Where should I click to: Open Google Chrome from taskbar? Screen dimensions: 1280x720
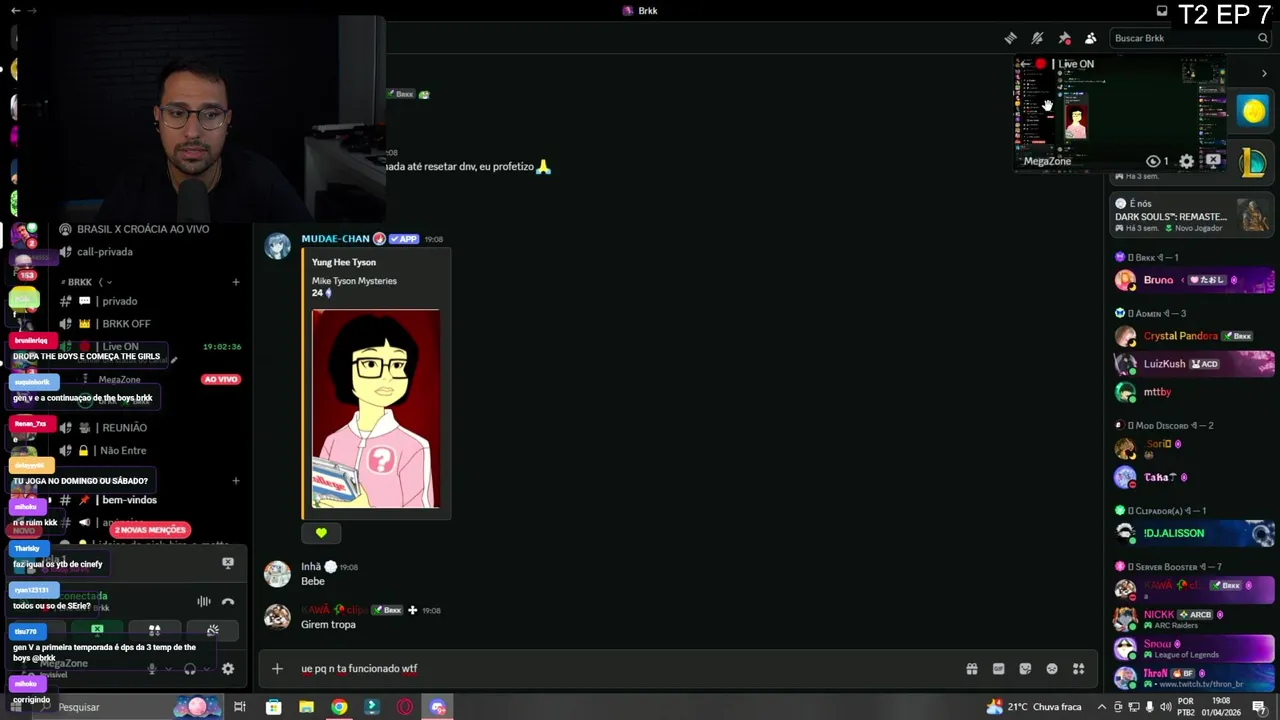coord(339,707)
